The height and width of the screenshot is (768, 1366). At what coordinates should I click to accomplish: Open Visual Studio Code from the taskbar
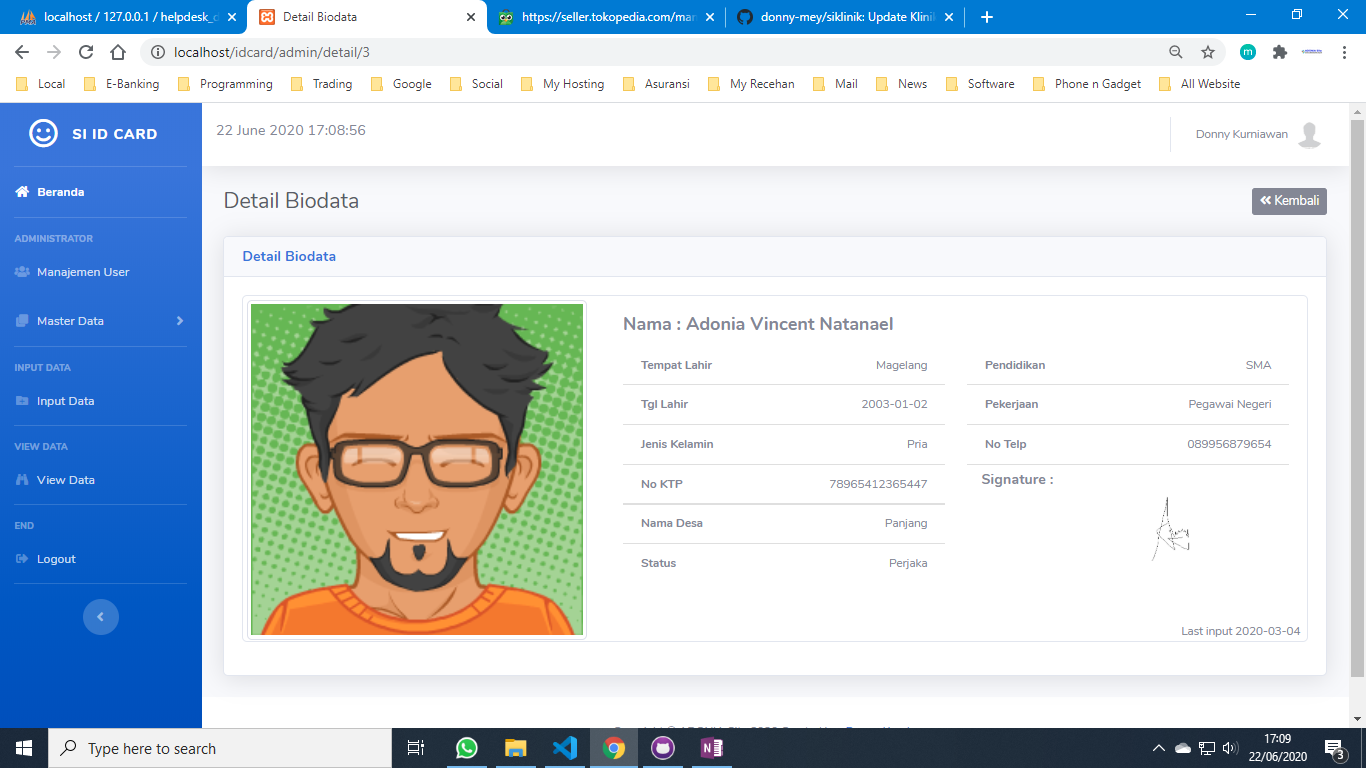(564, 748)
